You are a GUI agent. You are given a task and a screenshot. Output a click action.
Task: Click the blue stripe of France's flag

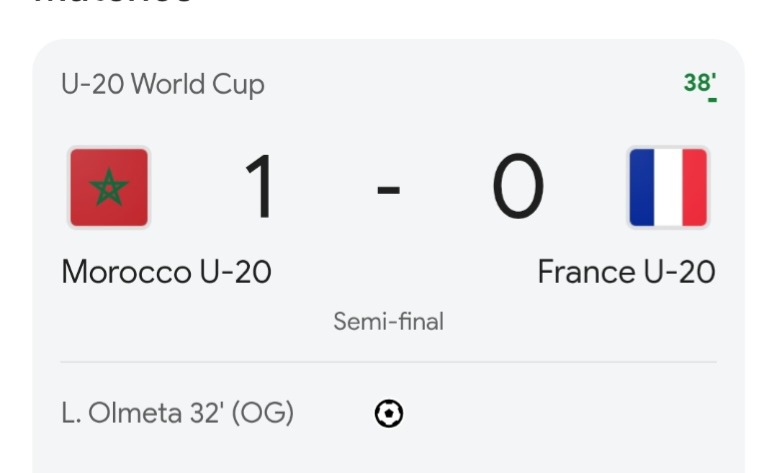click(643, 188)
